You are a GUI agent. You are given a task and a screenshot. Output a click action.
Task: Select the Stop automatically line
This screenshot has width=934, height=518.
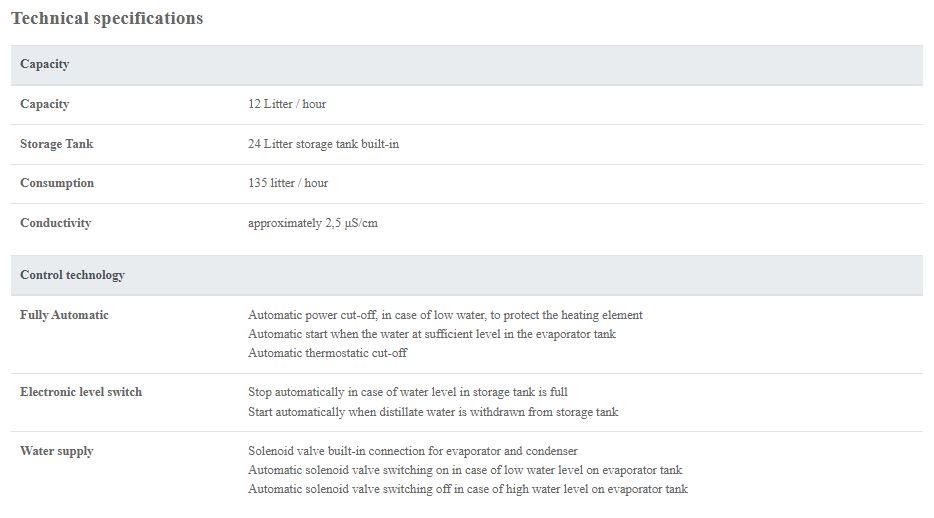(x=408, y=392)
